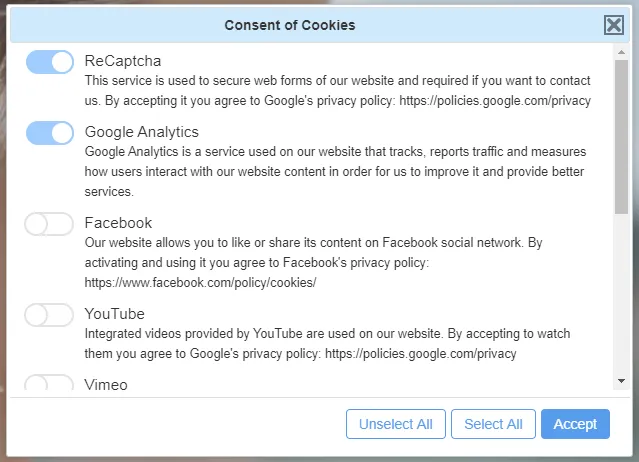Click the ReCaptcha privacy policy description
The width and height of the screenshot is (639, 462).
(337, 90)
